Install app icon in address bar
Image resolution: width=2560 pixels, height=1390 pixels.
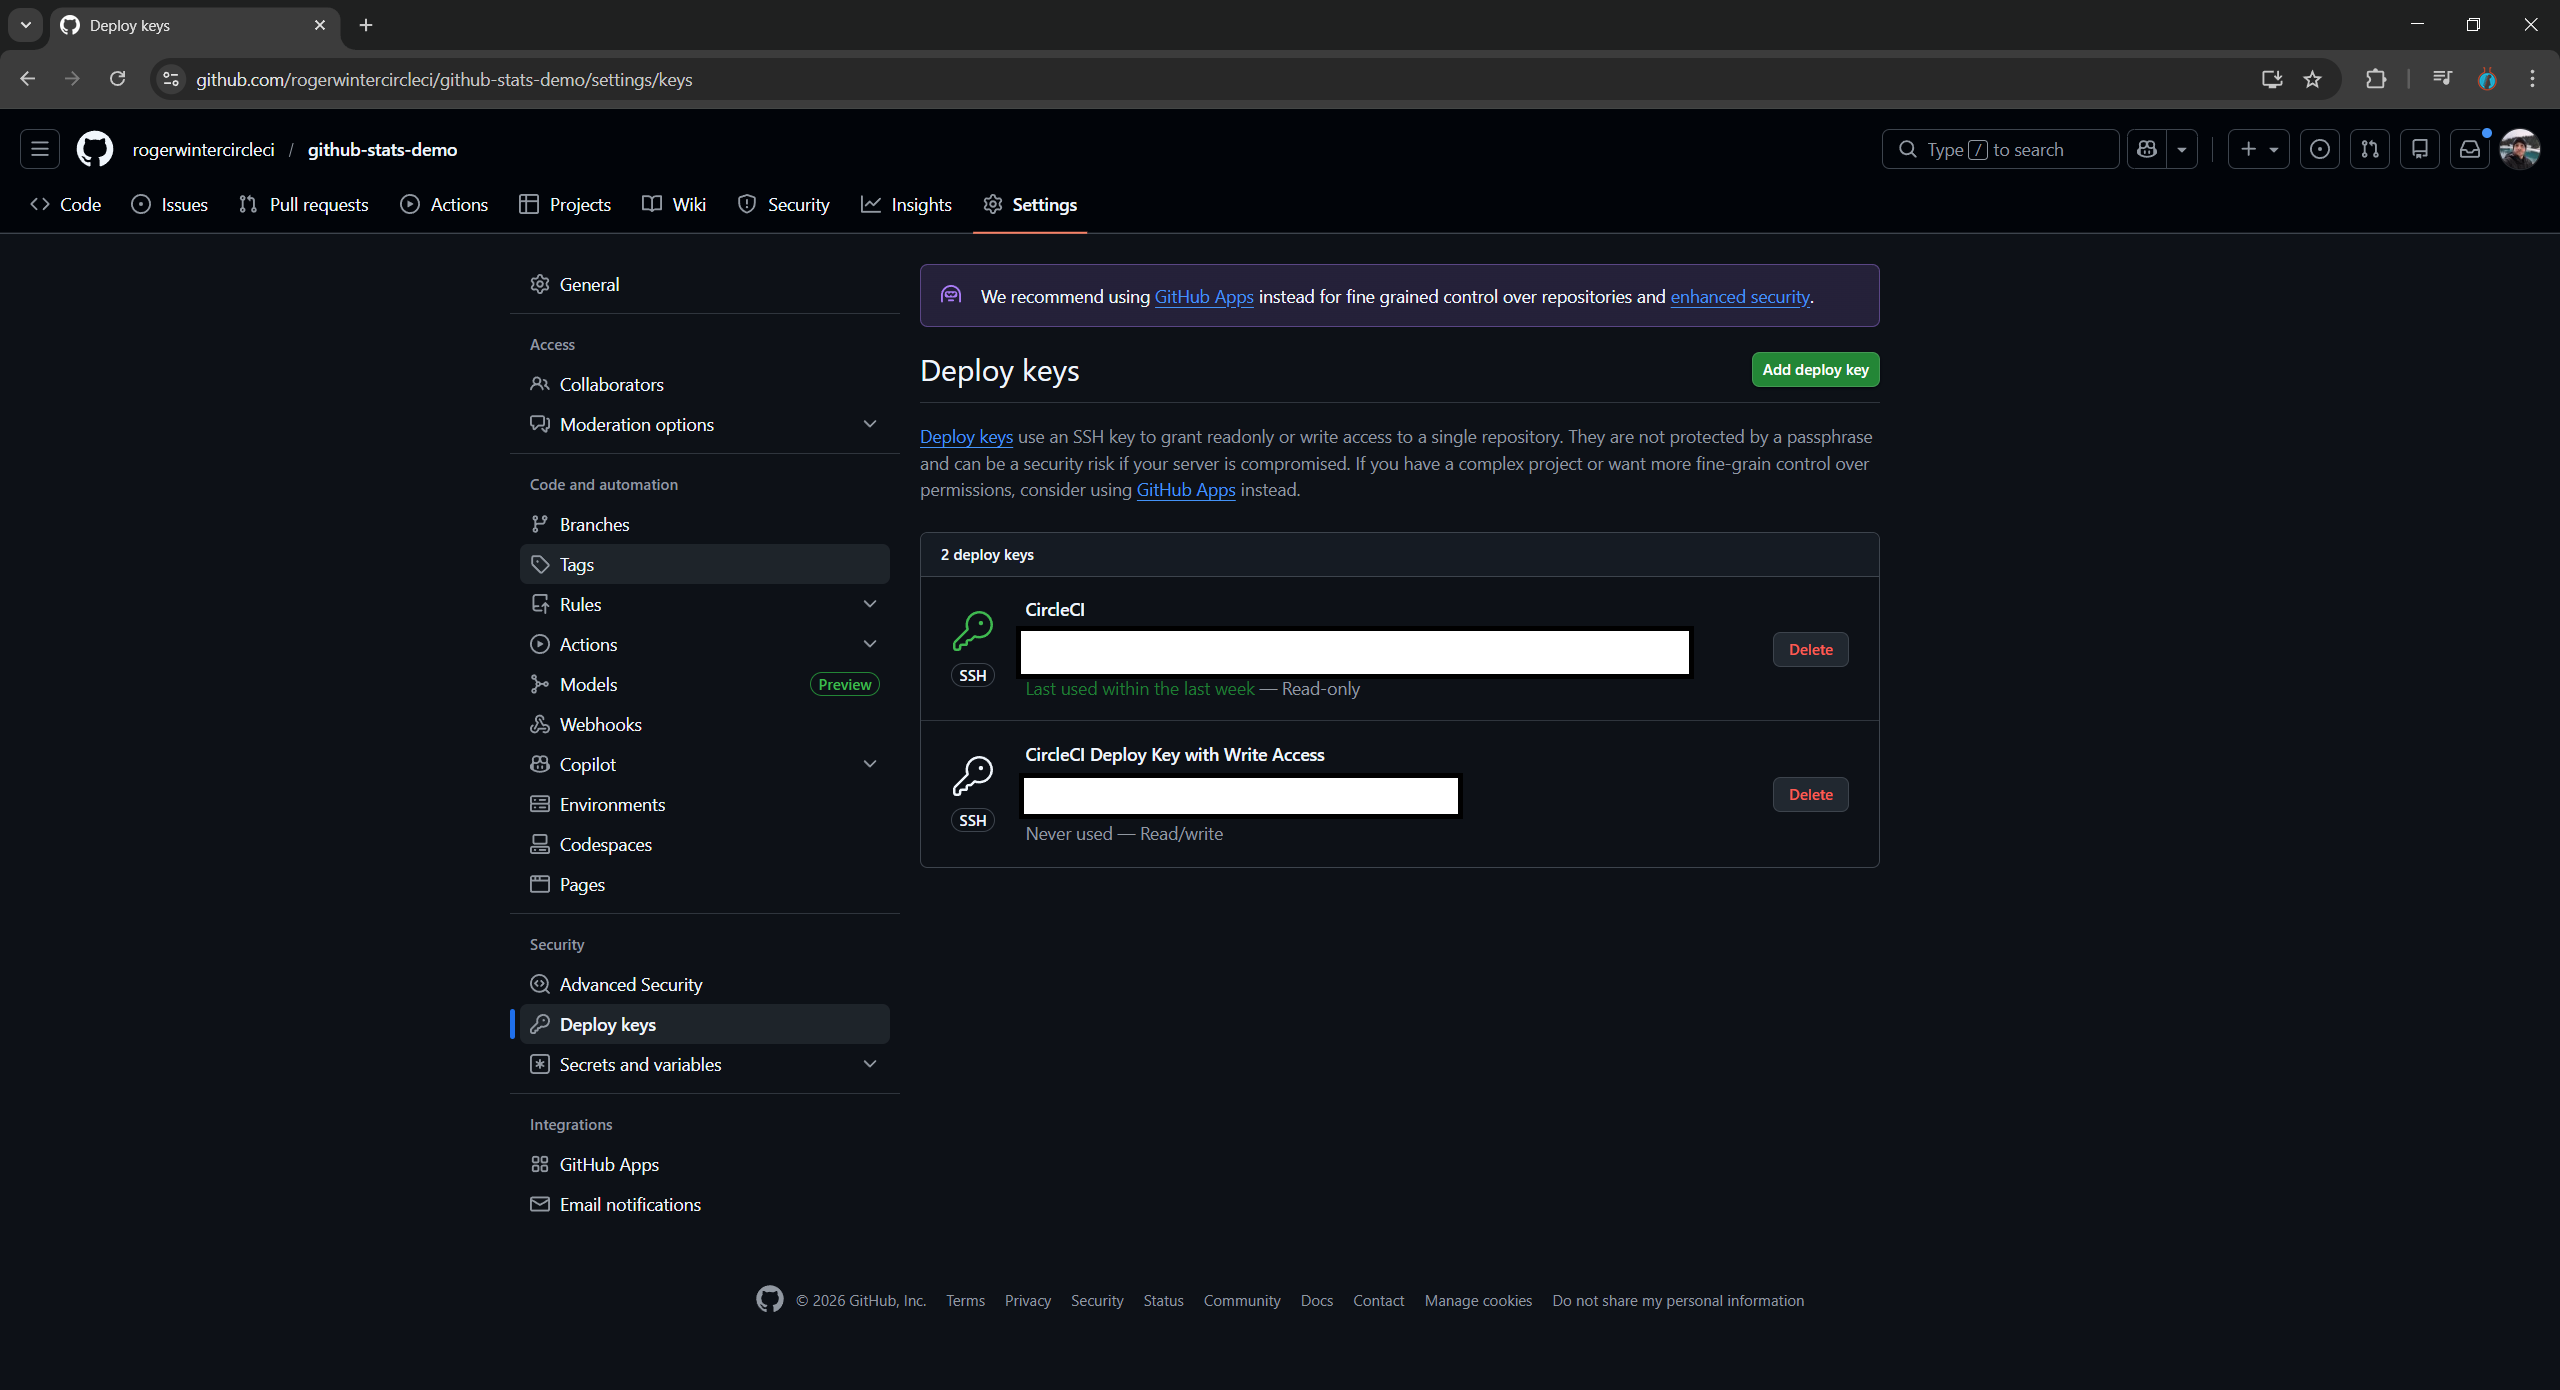pos(2272,79)
